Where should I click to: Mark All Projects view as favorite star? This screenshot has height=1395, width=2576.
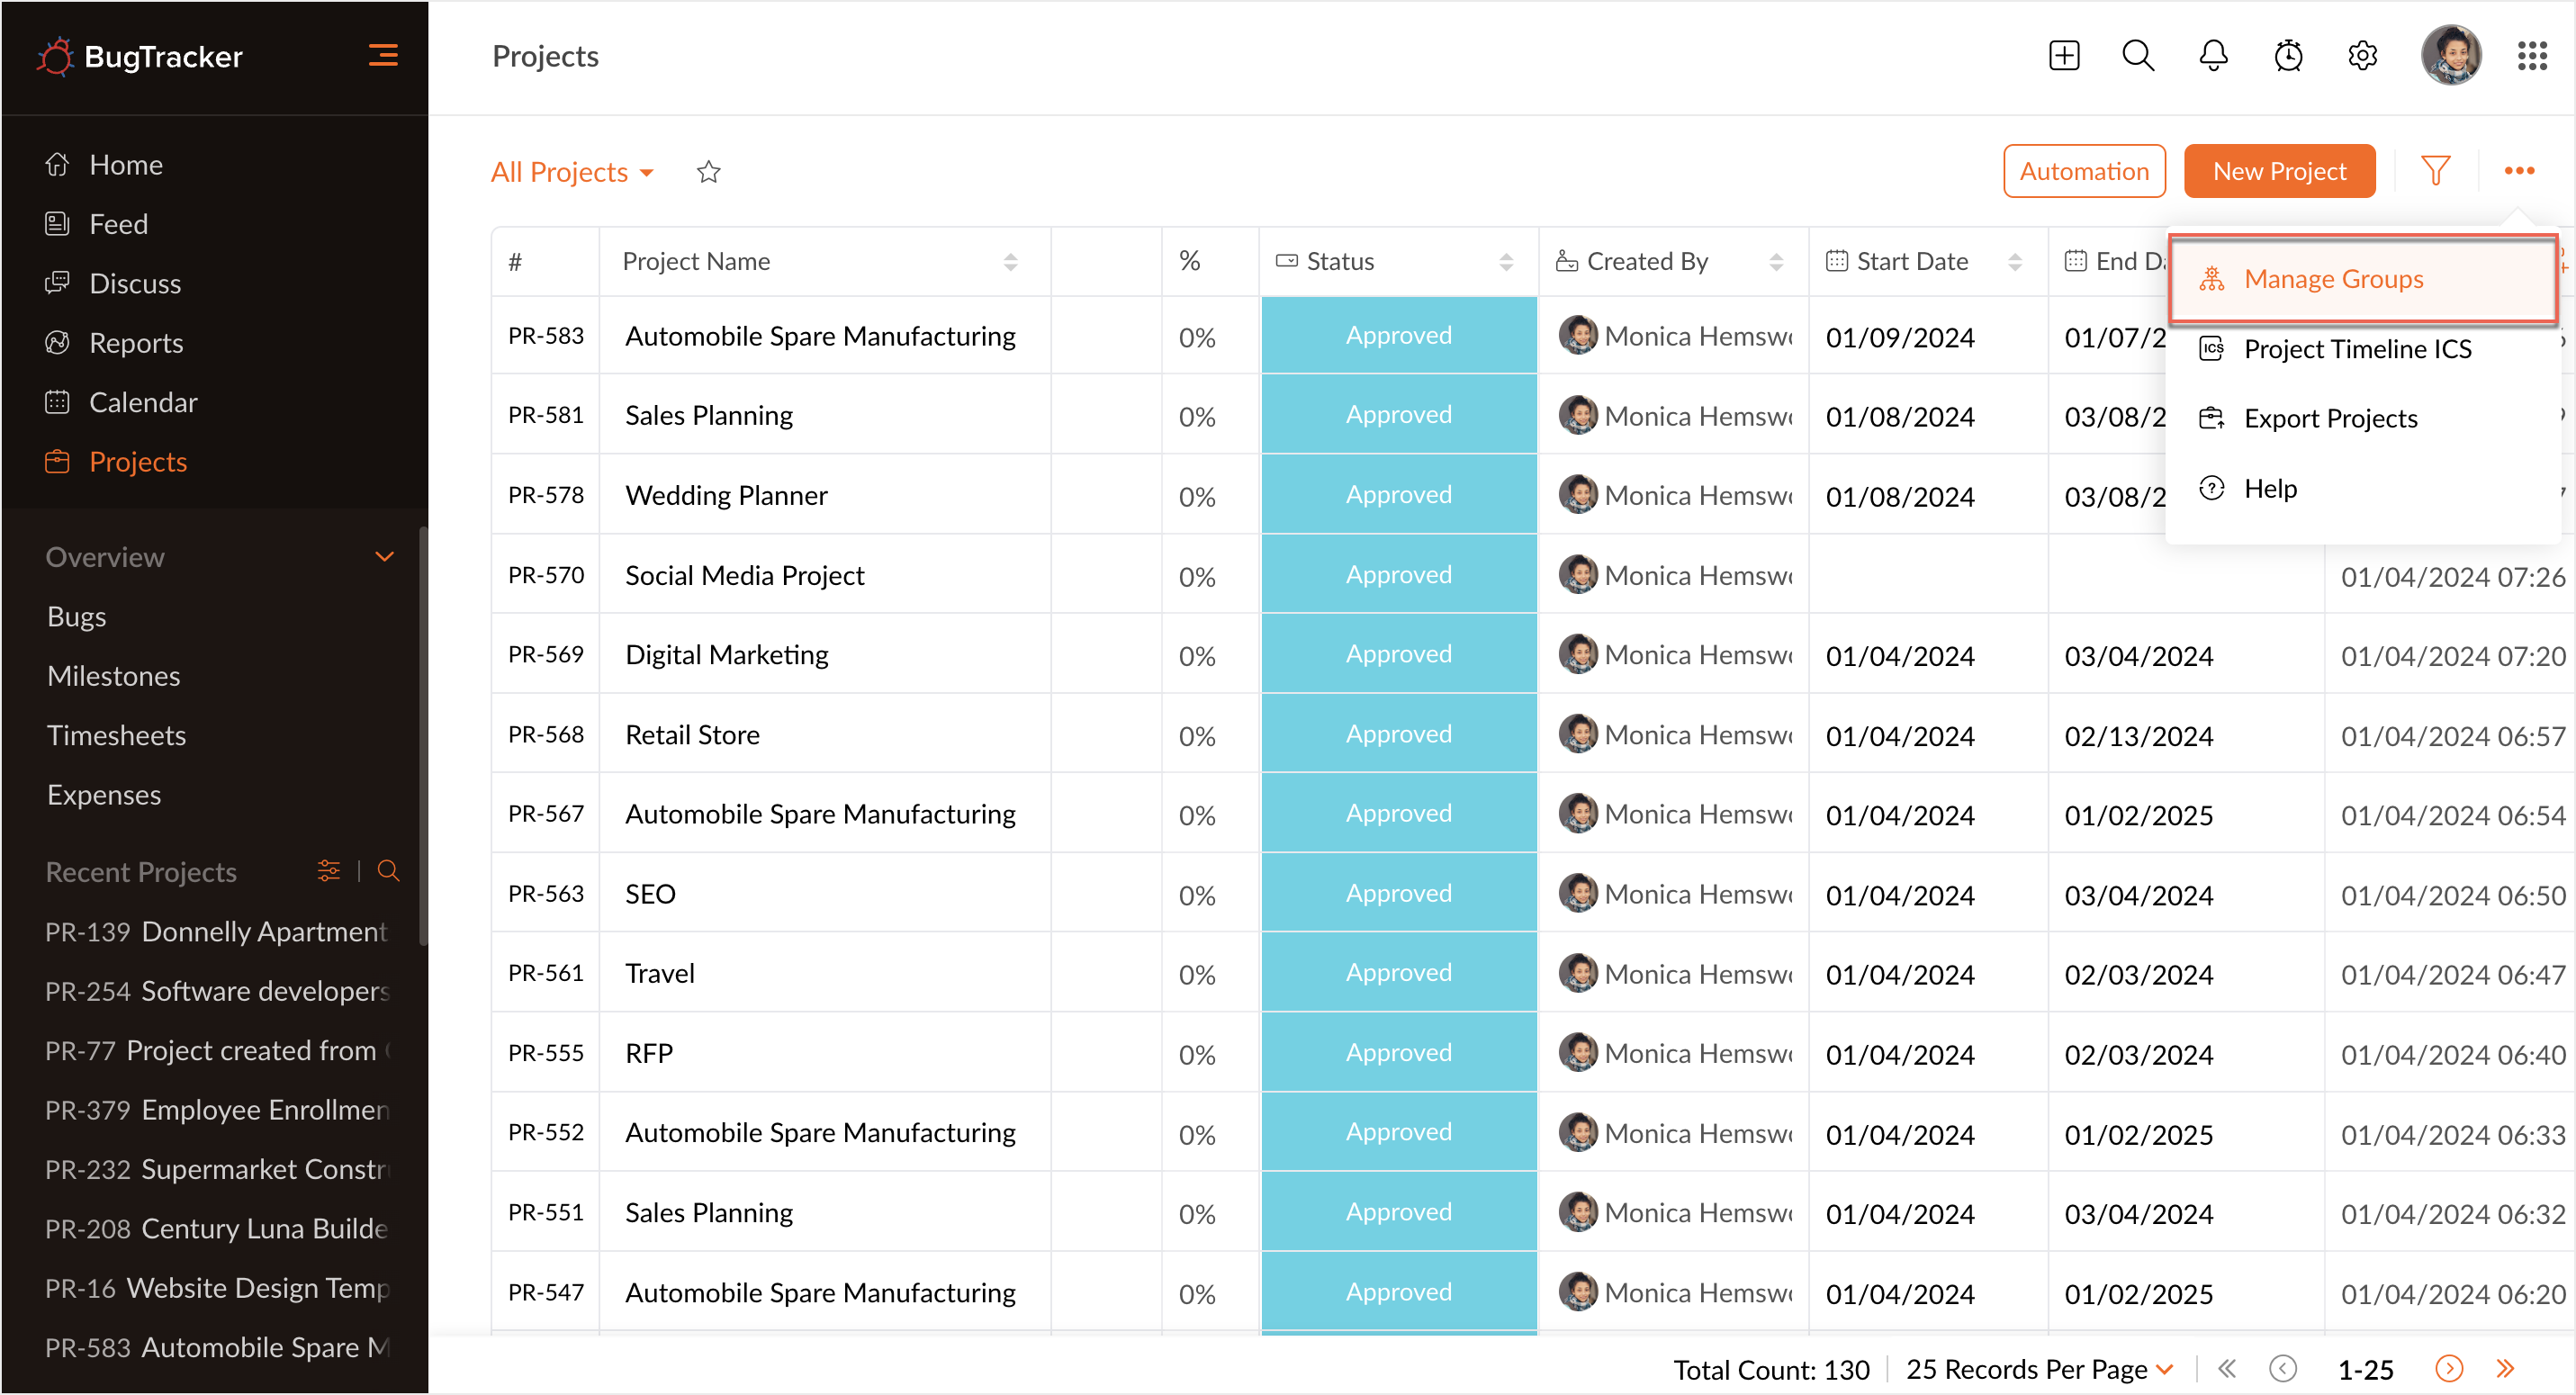708,172
